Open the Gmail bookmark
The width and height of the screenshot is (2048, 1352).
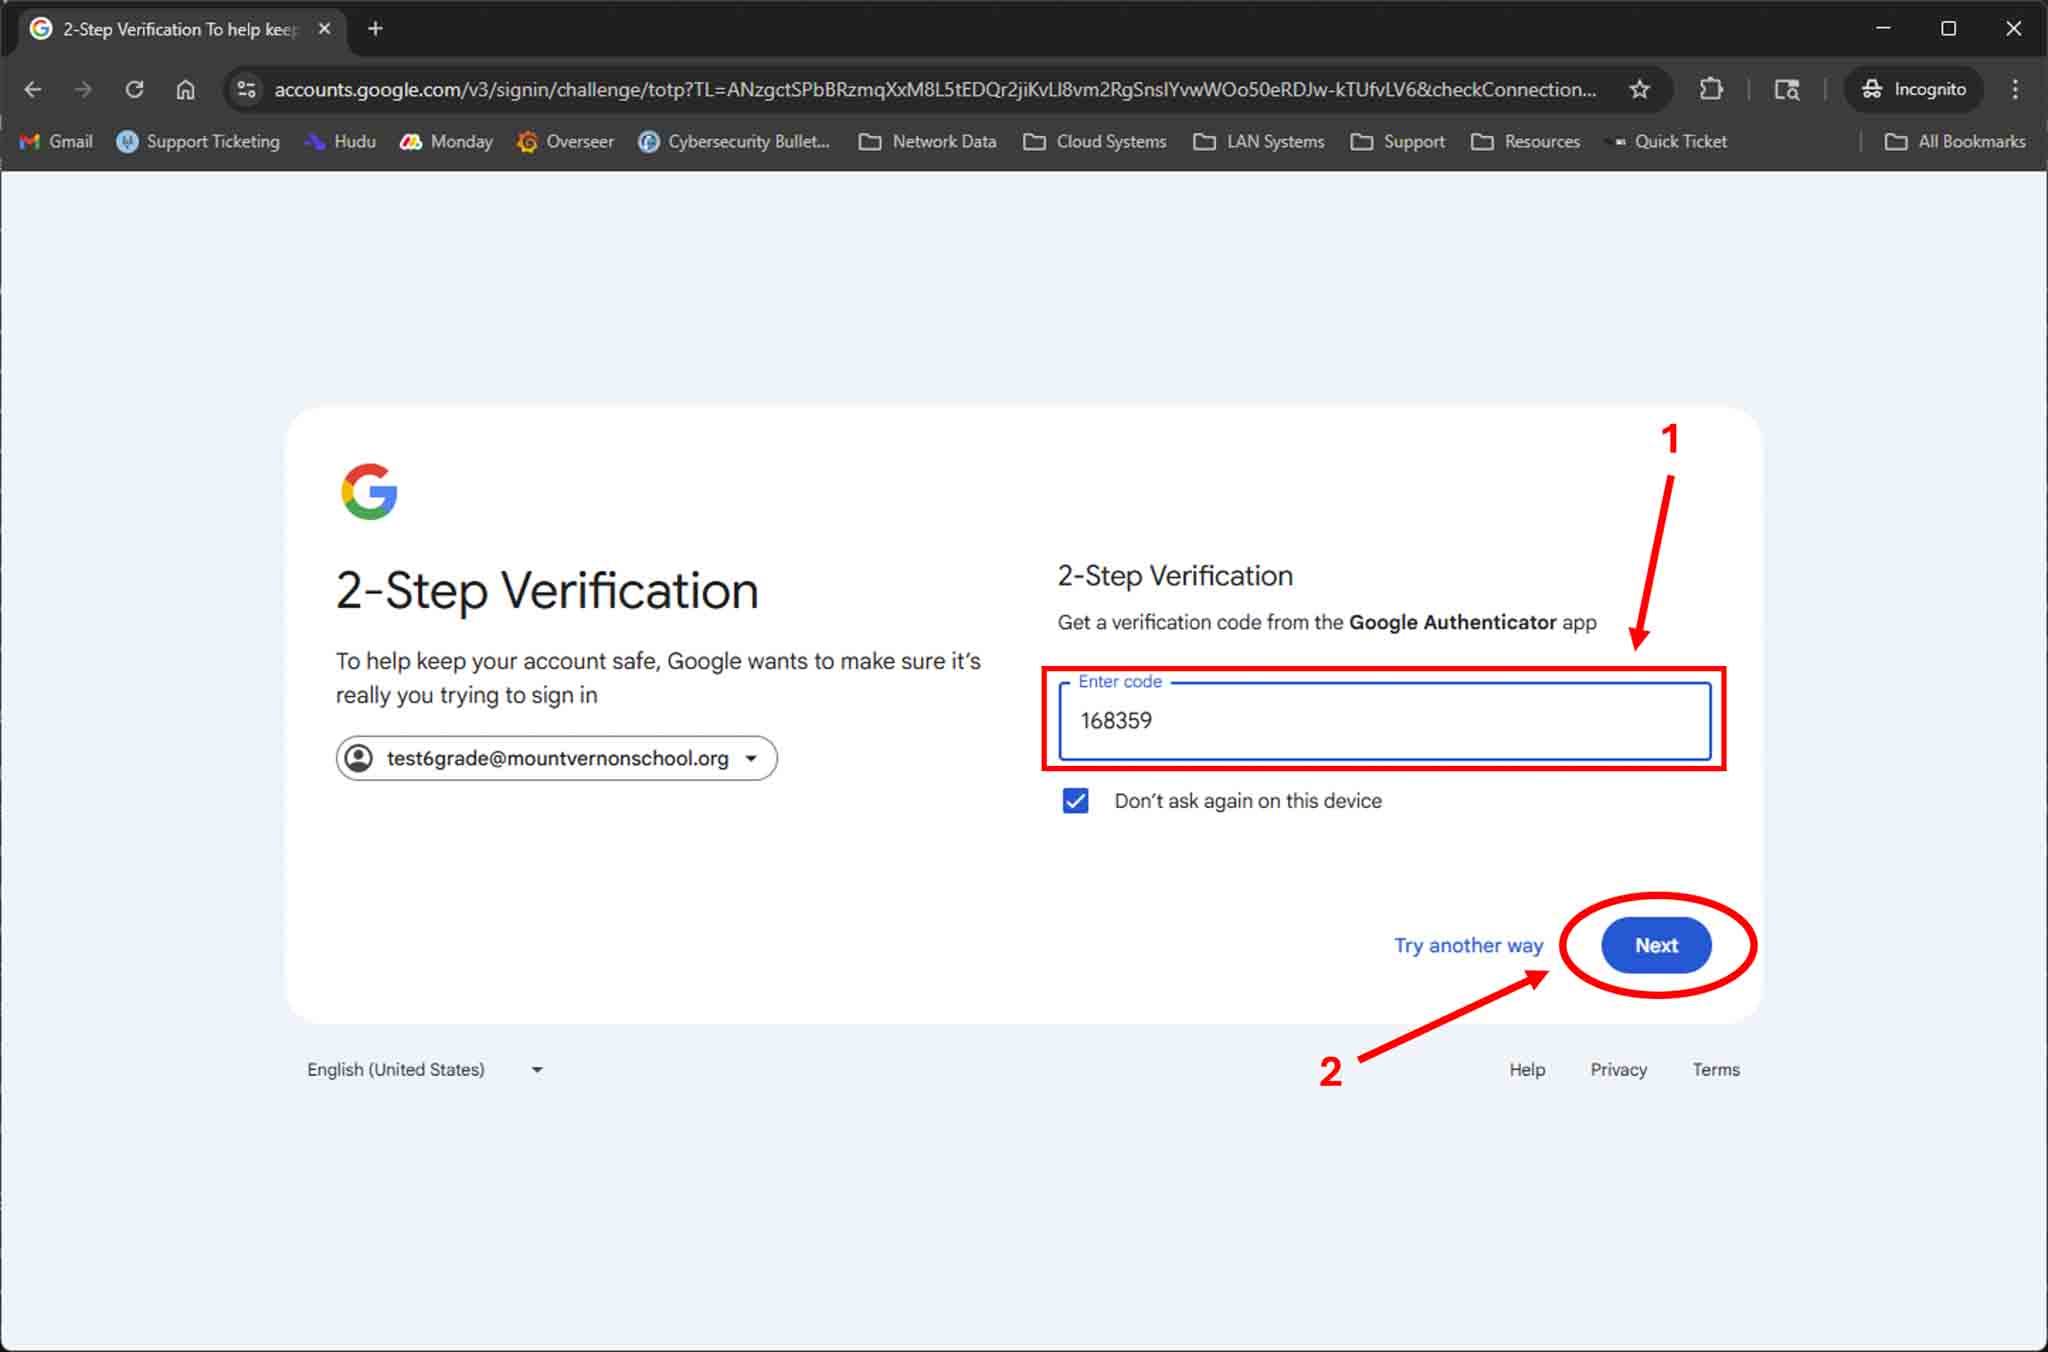click(x=56, y=141)
